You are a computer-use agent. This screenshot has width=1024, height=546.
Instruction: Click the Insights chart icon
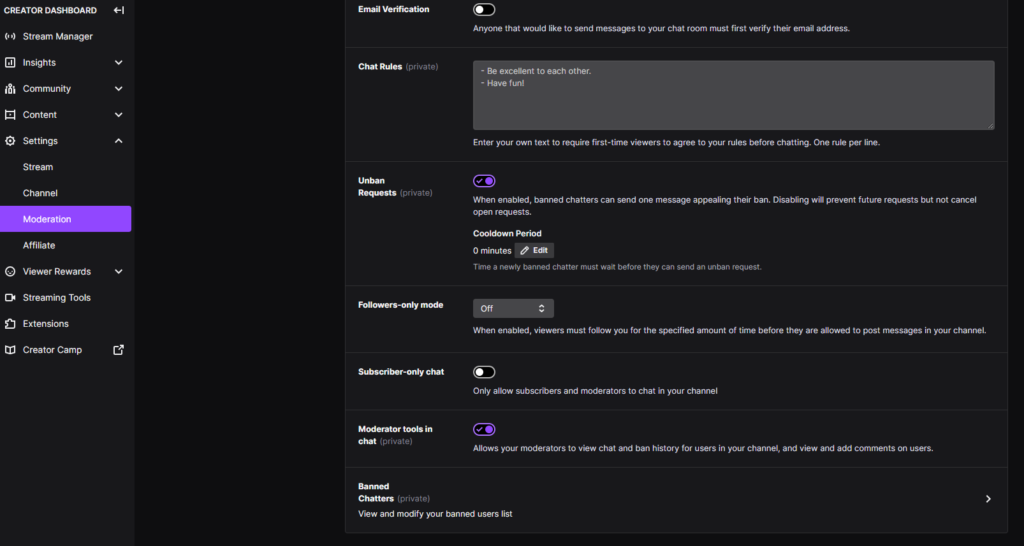pos(11,63)
